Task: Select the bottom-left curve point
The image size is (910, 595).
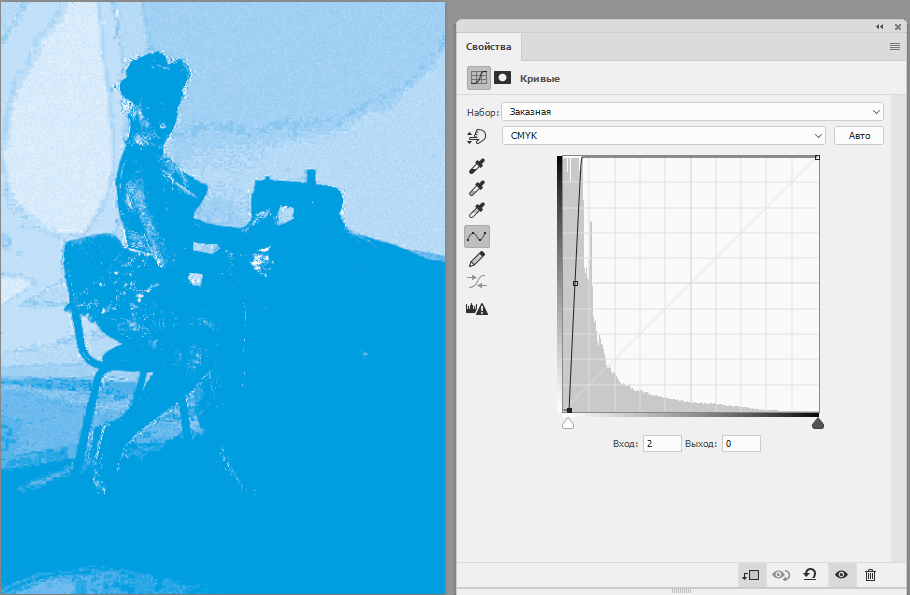Action: [569, 410]
